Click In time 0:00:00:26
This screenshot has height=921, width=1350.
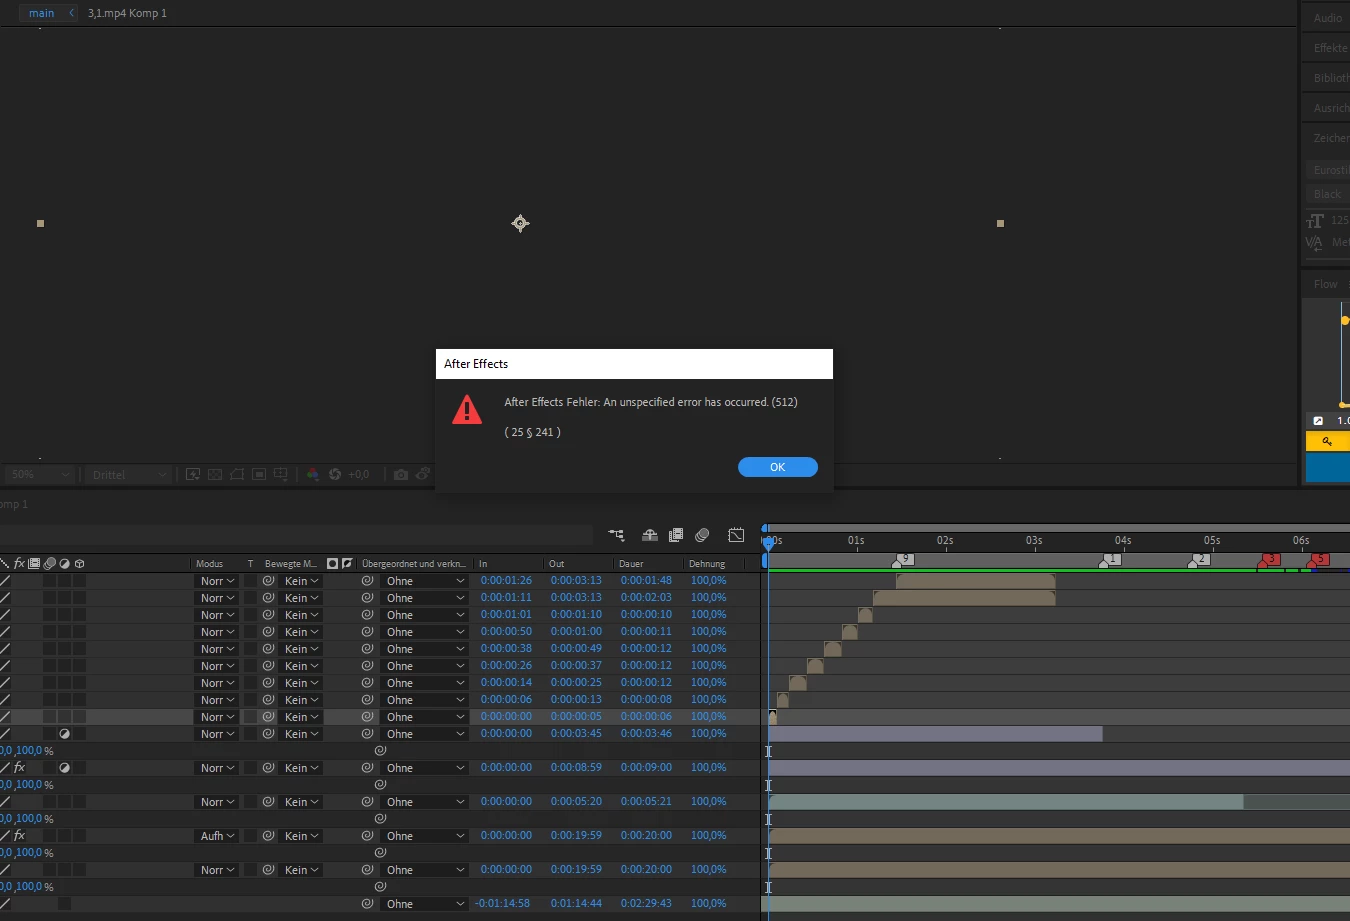pos(506,665)
